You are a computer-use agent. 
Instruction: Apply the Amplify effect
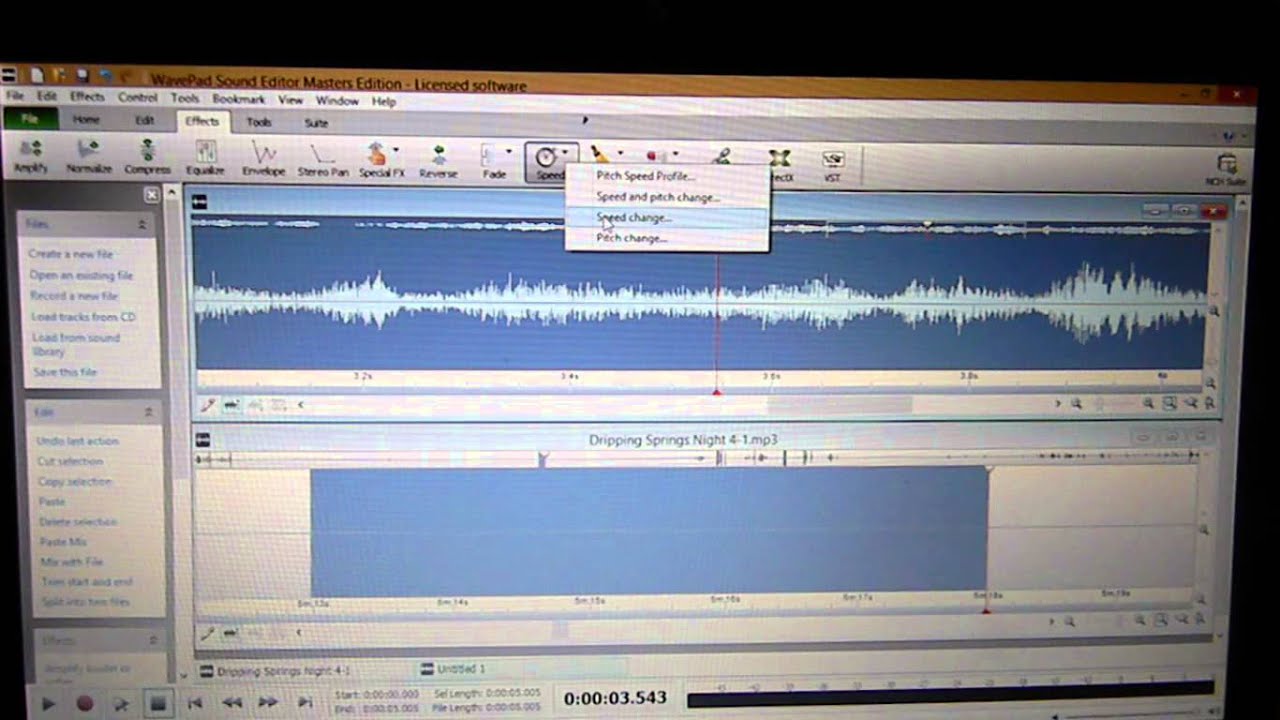(30, 157)
